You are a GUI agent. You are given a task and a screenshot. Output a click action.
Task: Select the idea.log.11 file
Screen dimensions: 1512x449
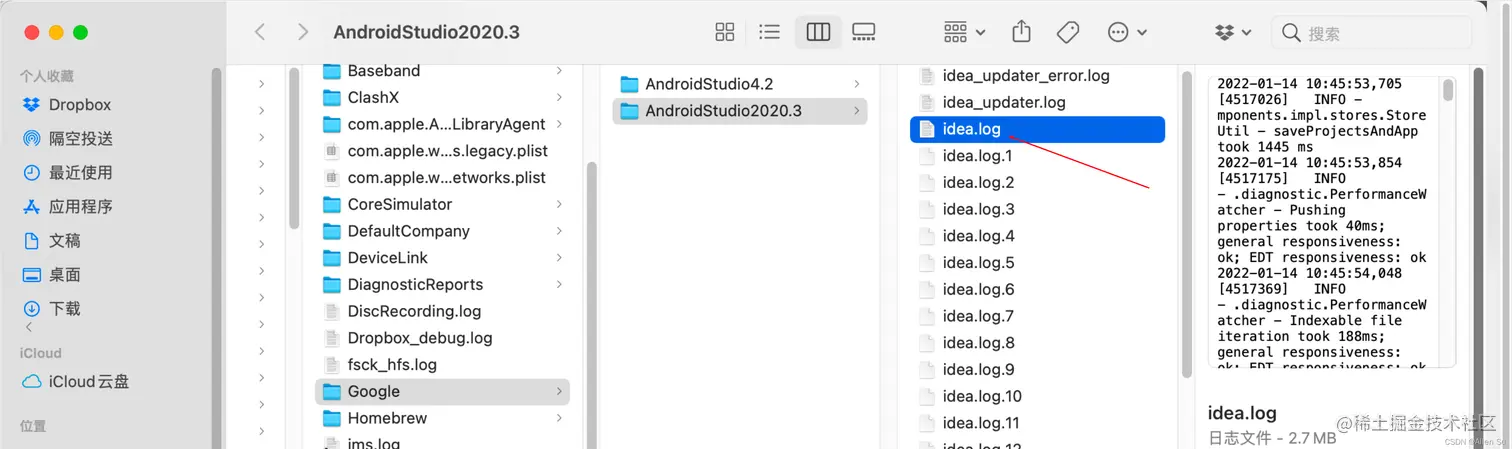click(1037, 423)
